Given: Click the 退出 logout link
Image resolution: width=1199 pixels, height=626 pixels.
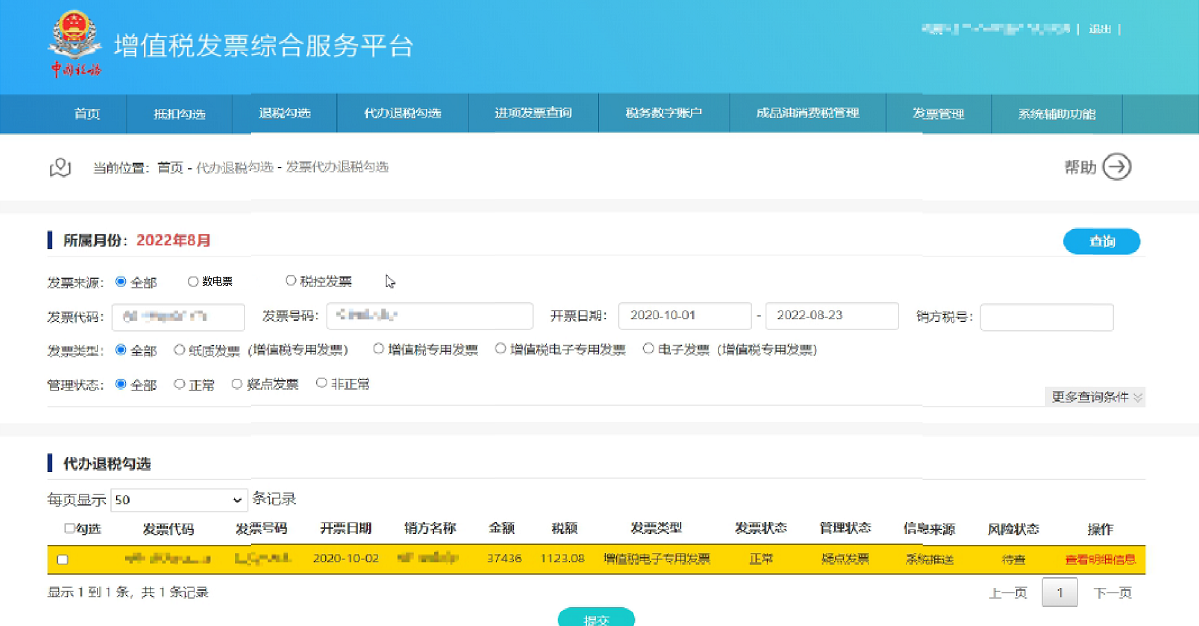Looking at the screenshot, I should [1100, 29].
